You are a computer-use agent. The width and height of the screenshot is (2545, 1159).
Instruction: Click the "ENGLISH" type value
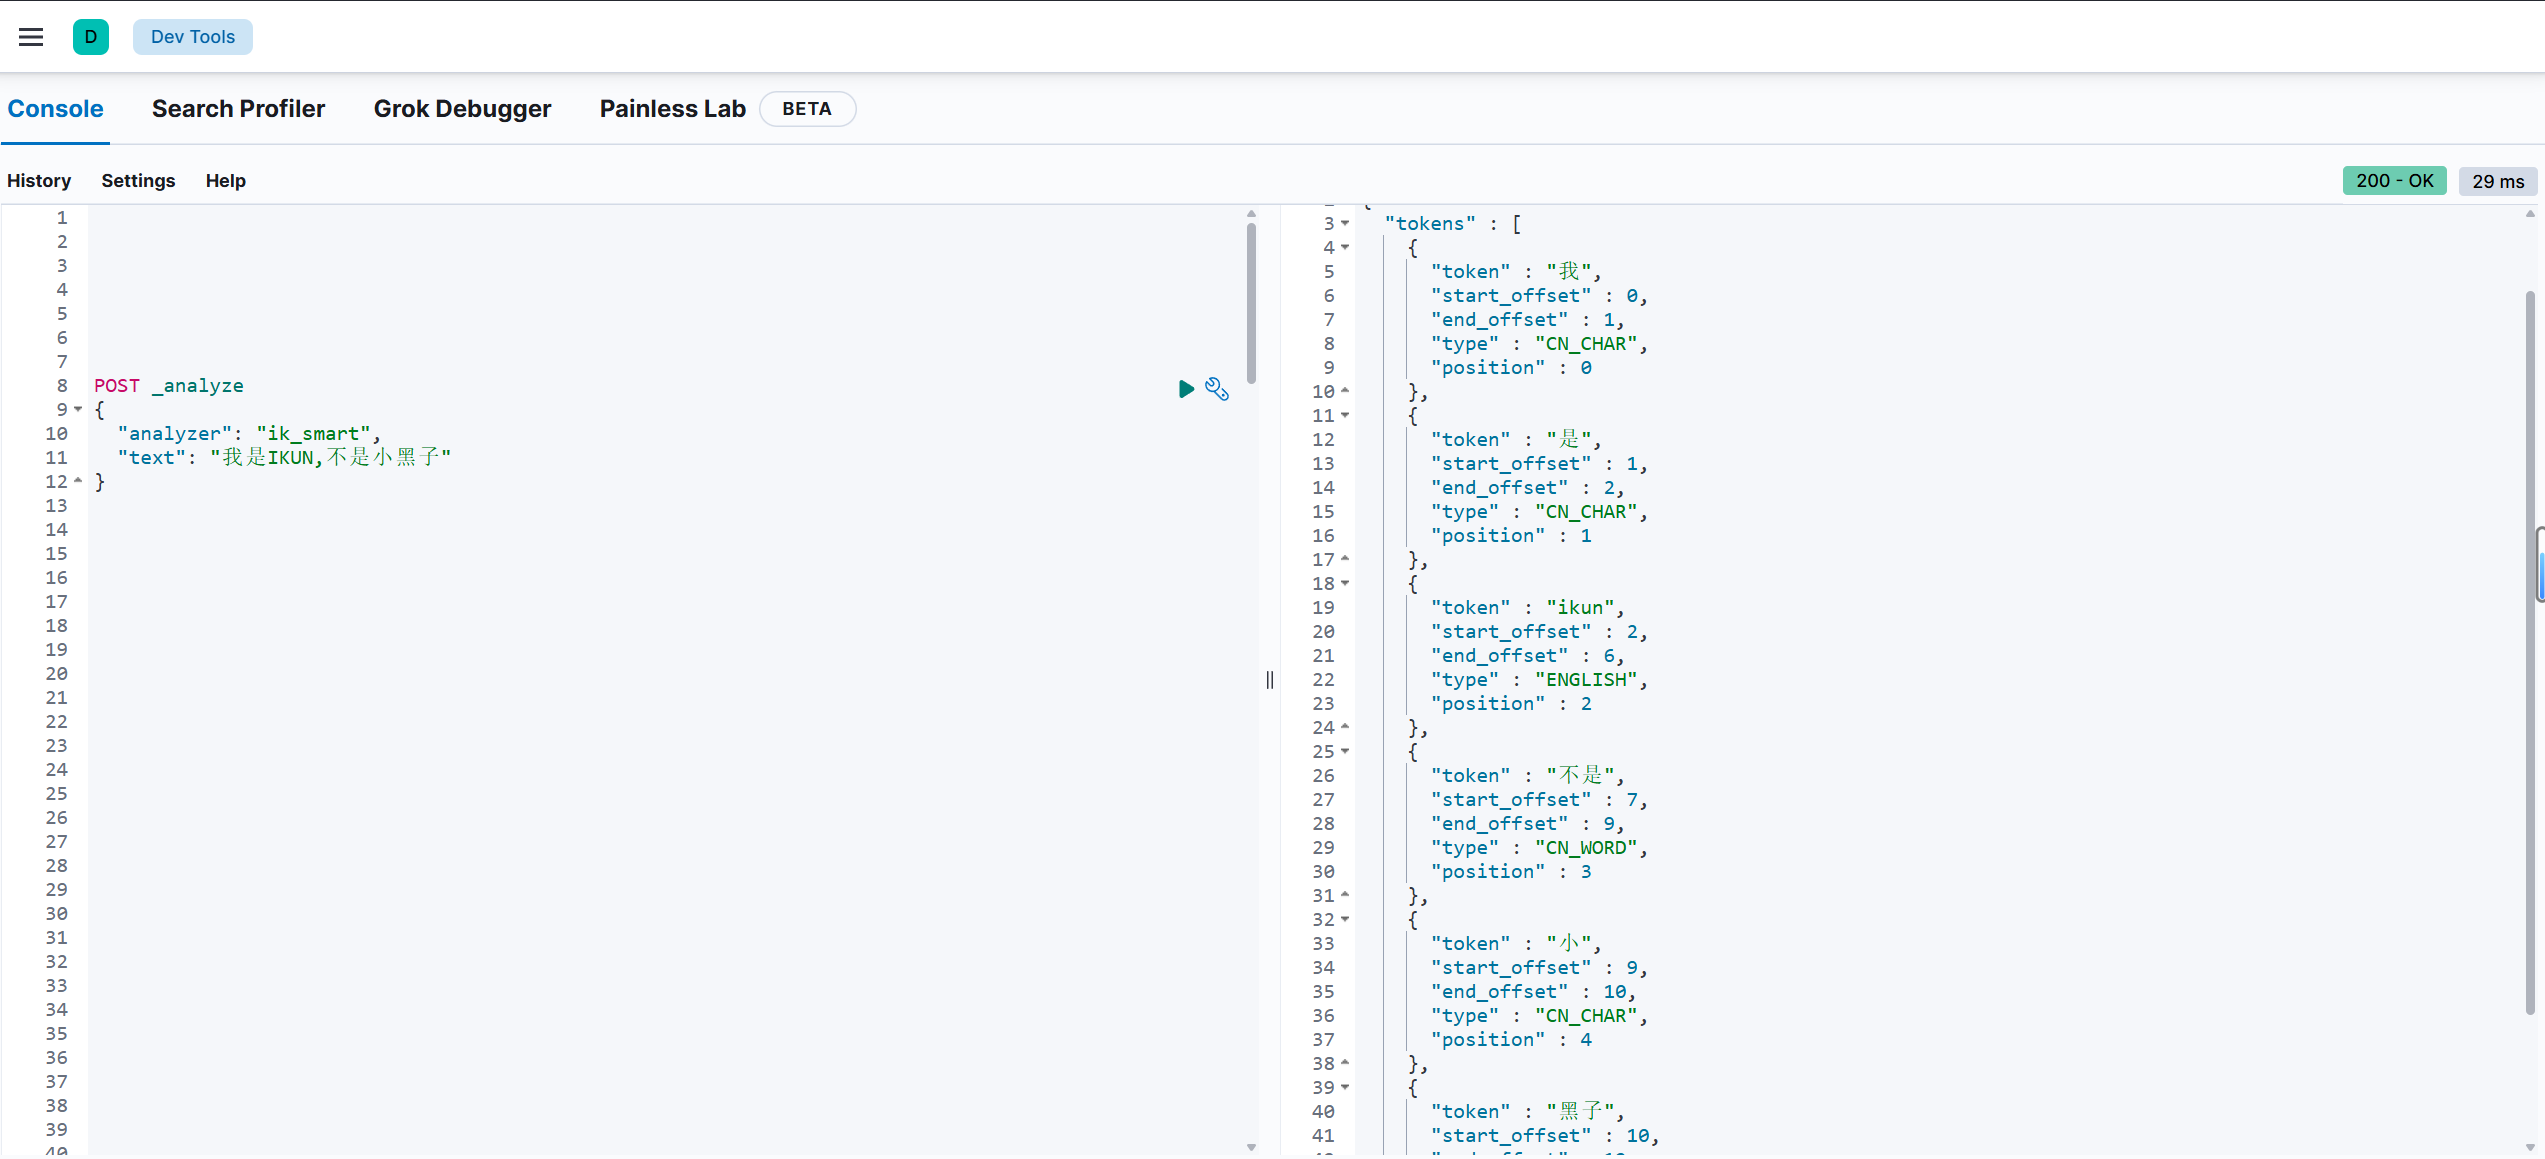tap(1587, 680)
